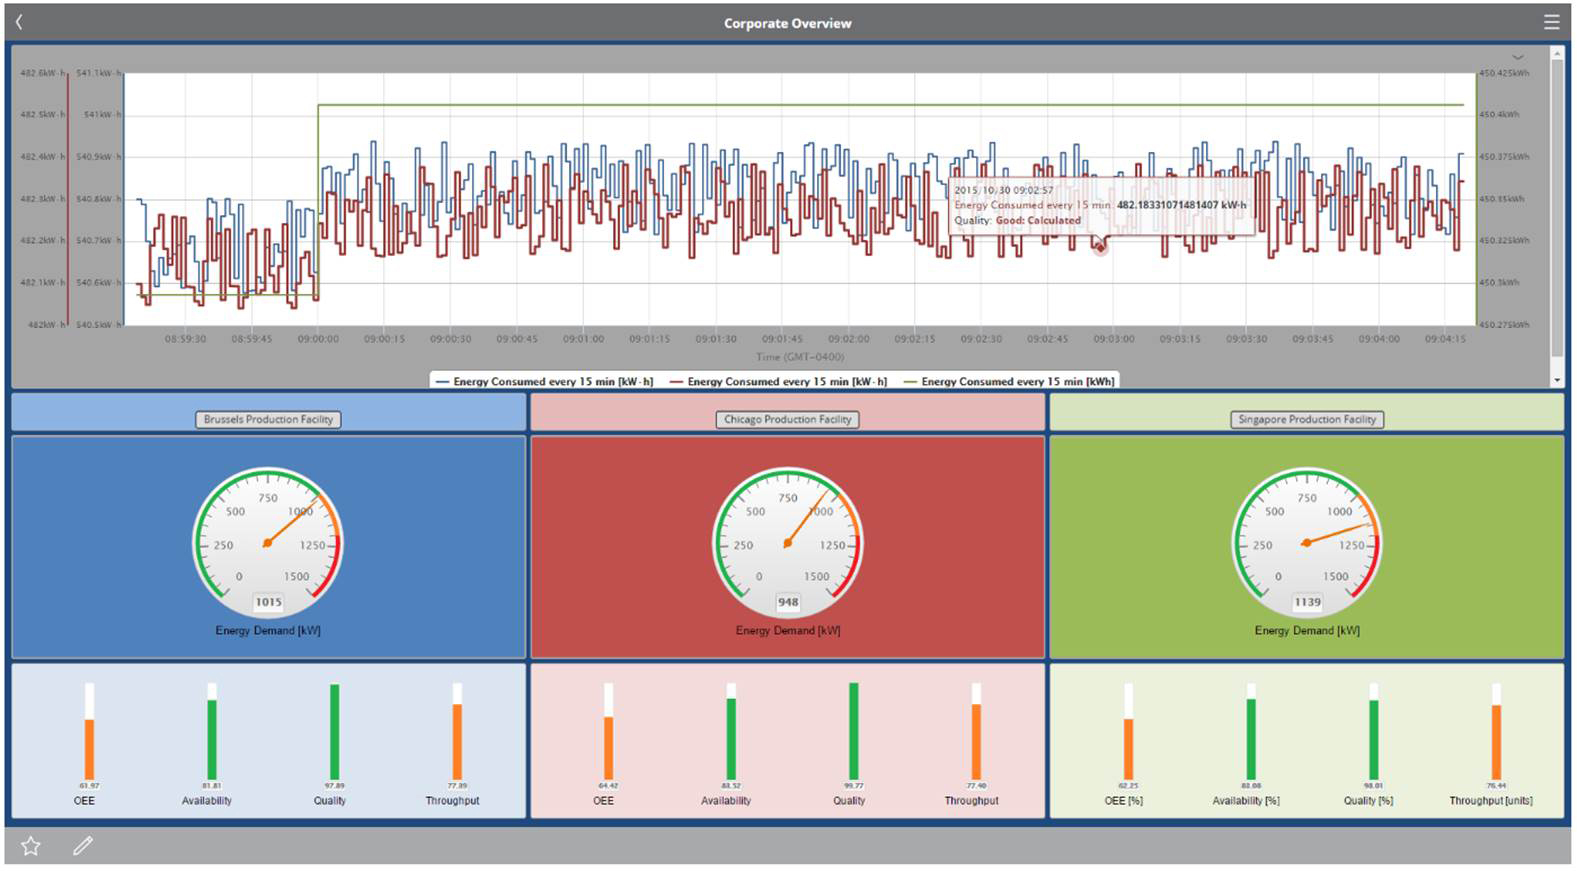Click the 948 gauge readout value
This screenshot has width=1577, height=871.
[788, 602]
